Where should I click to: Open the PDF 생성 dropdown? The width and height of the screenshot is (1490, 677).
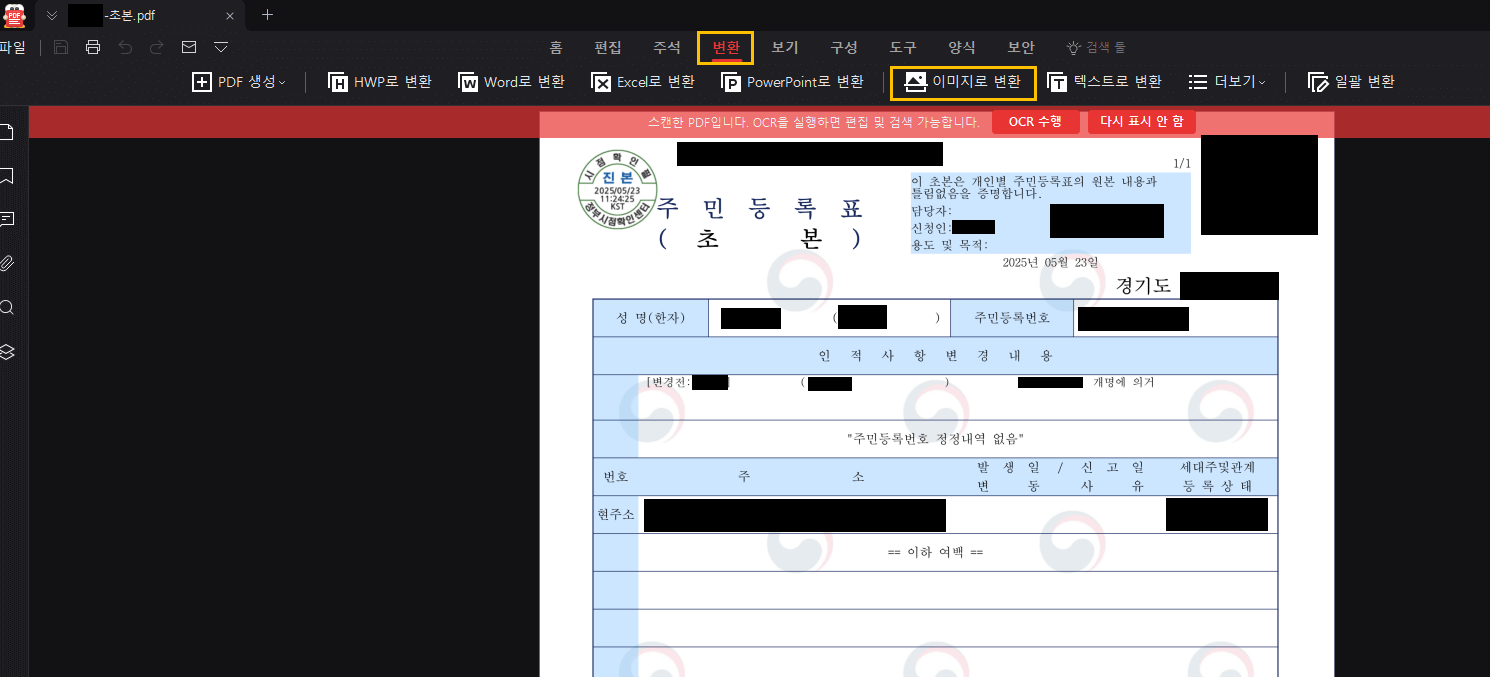pos(238,82)
